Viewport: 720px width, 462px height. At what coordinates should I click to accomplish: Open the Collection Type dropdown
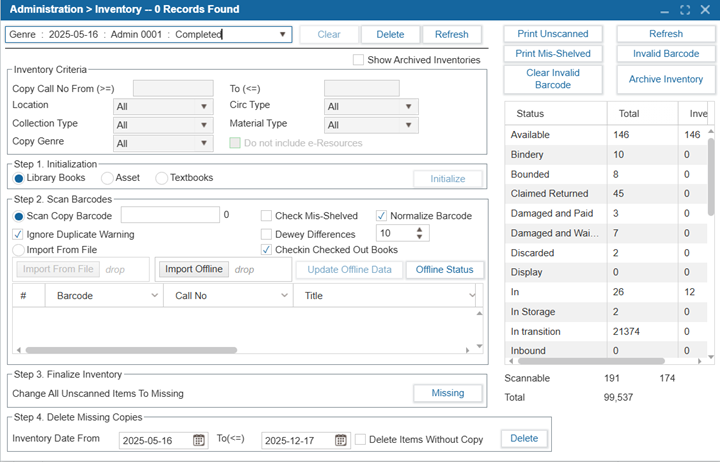(x=204, y=125)
